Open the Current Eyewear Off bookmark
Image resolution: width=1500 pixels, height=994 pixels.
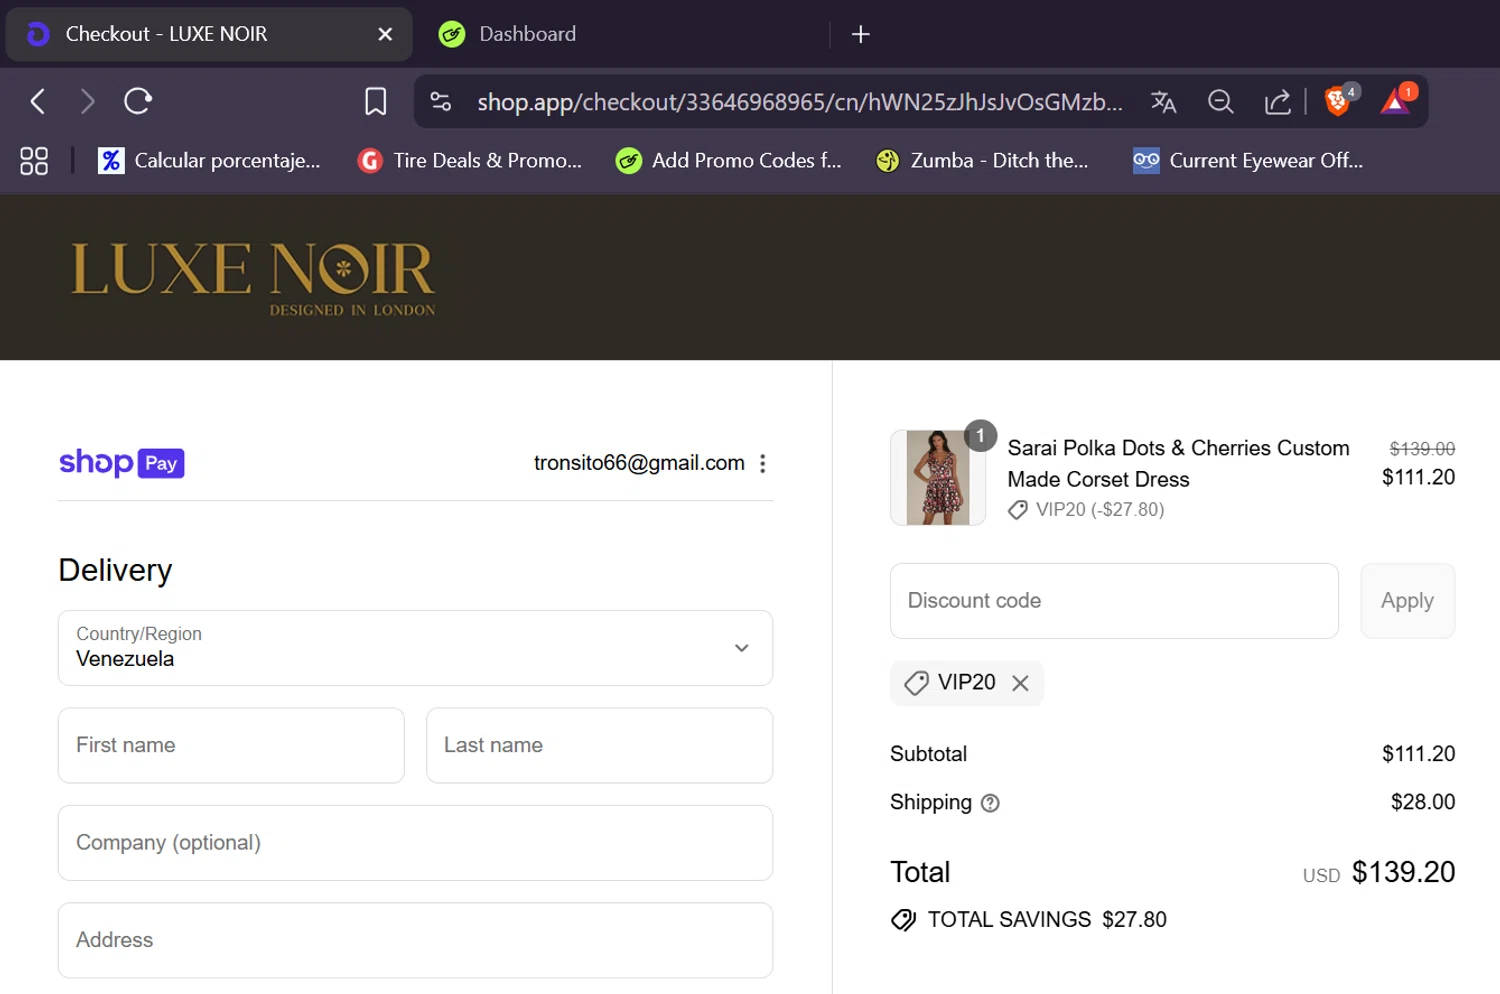1248,160
